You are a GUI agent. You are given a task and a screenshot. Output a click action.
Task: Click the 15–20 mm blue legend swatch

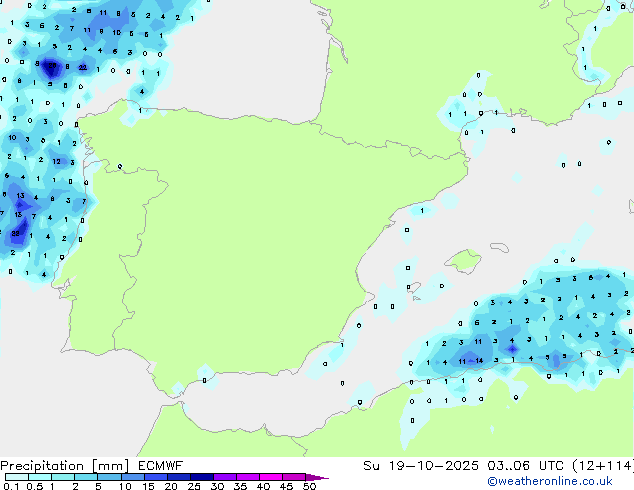pos(155,477)
